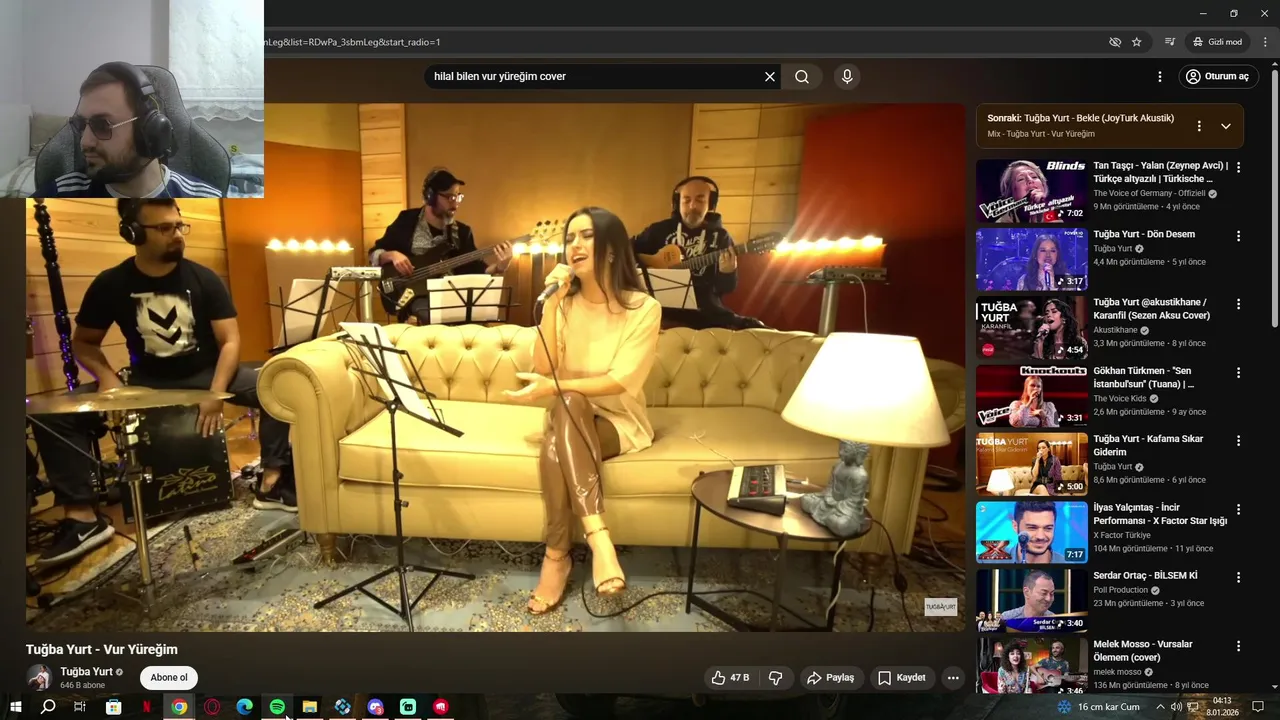
Task: Click the magnifier search button on YouTube
Action: 802,77
